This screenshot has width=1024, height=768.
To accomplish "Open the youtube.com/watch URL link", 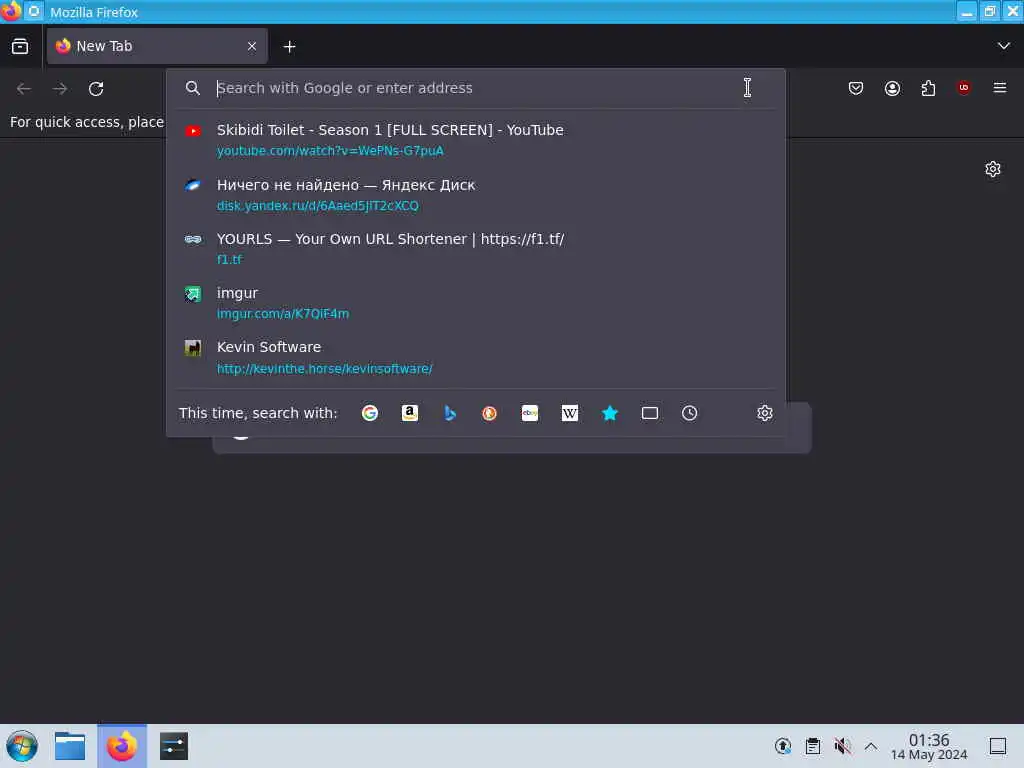I will [x=330, y=151].
